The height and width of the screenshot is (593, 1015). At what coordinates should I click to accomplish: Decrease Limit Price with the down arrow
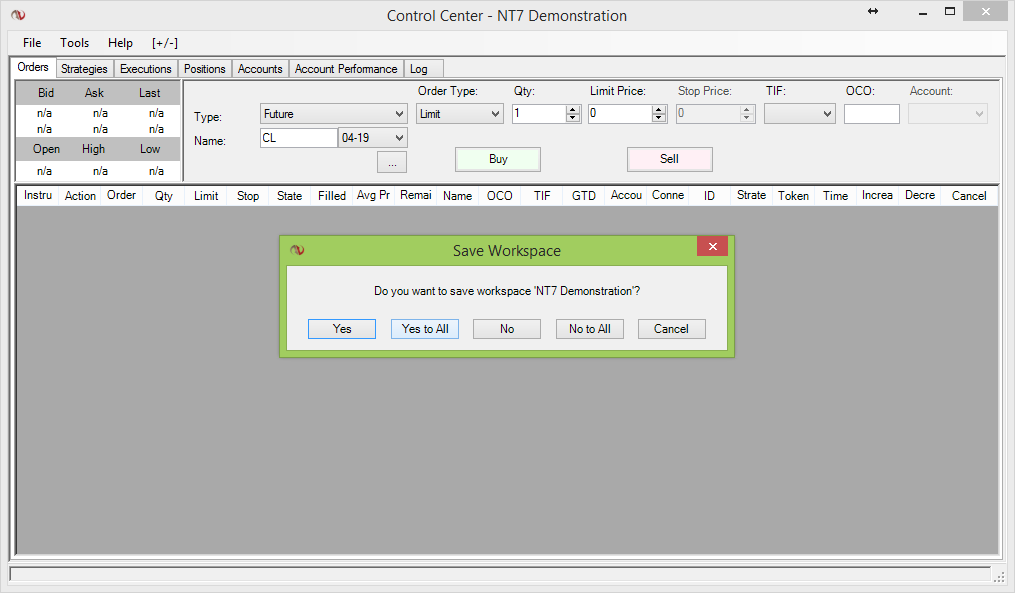(659, 118)
